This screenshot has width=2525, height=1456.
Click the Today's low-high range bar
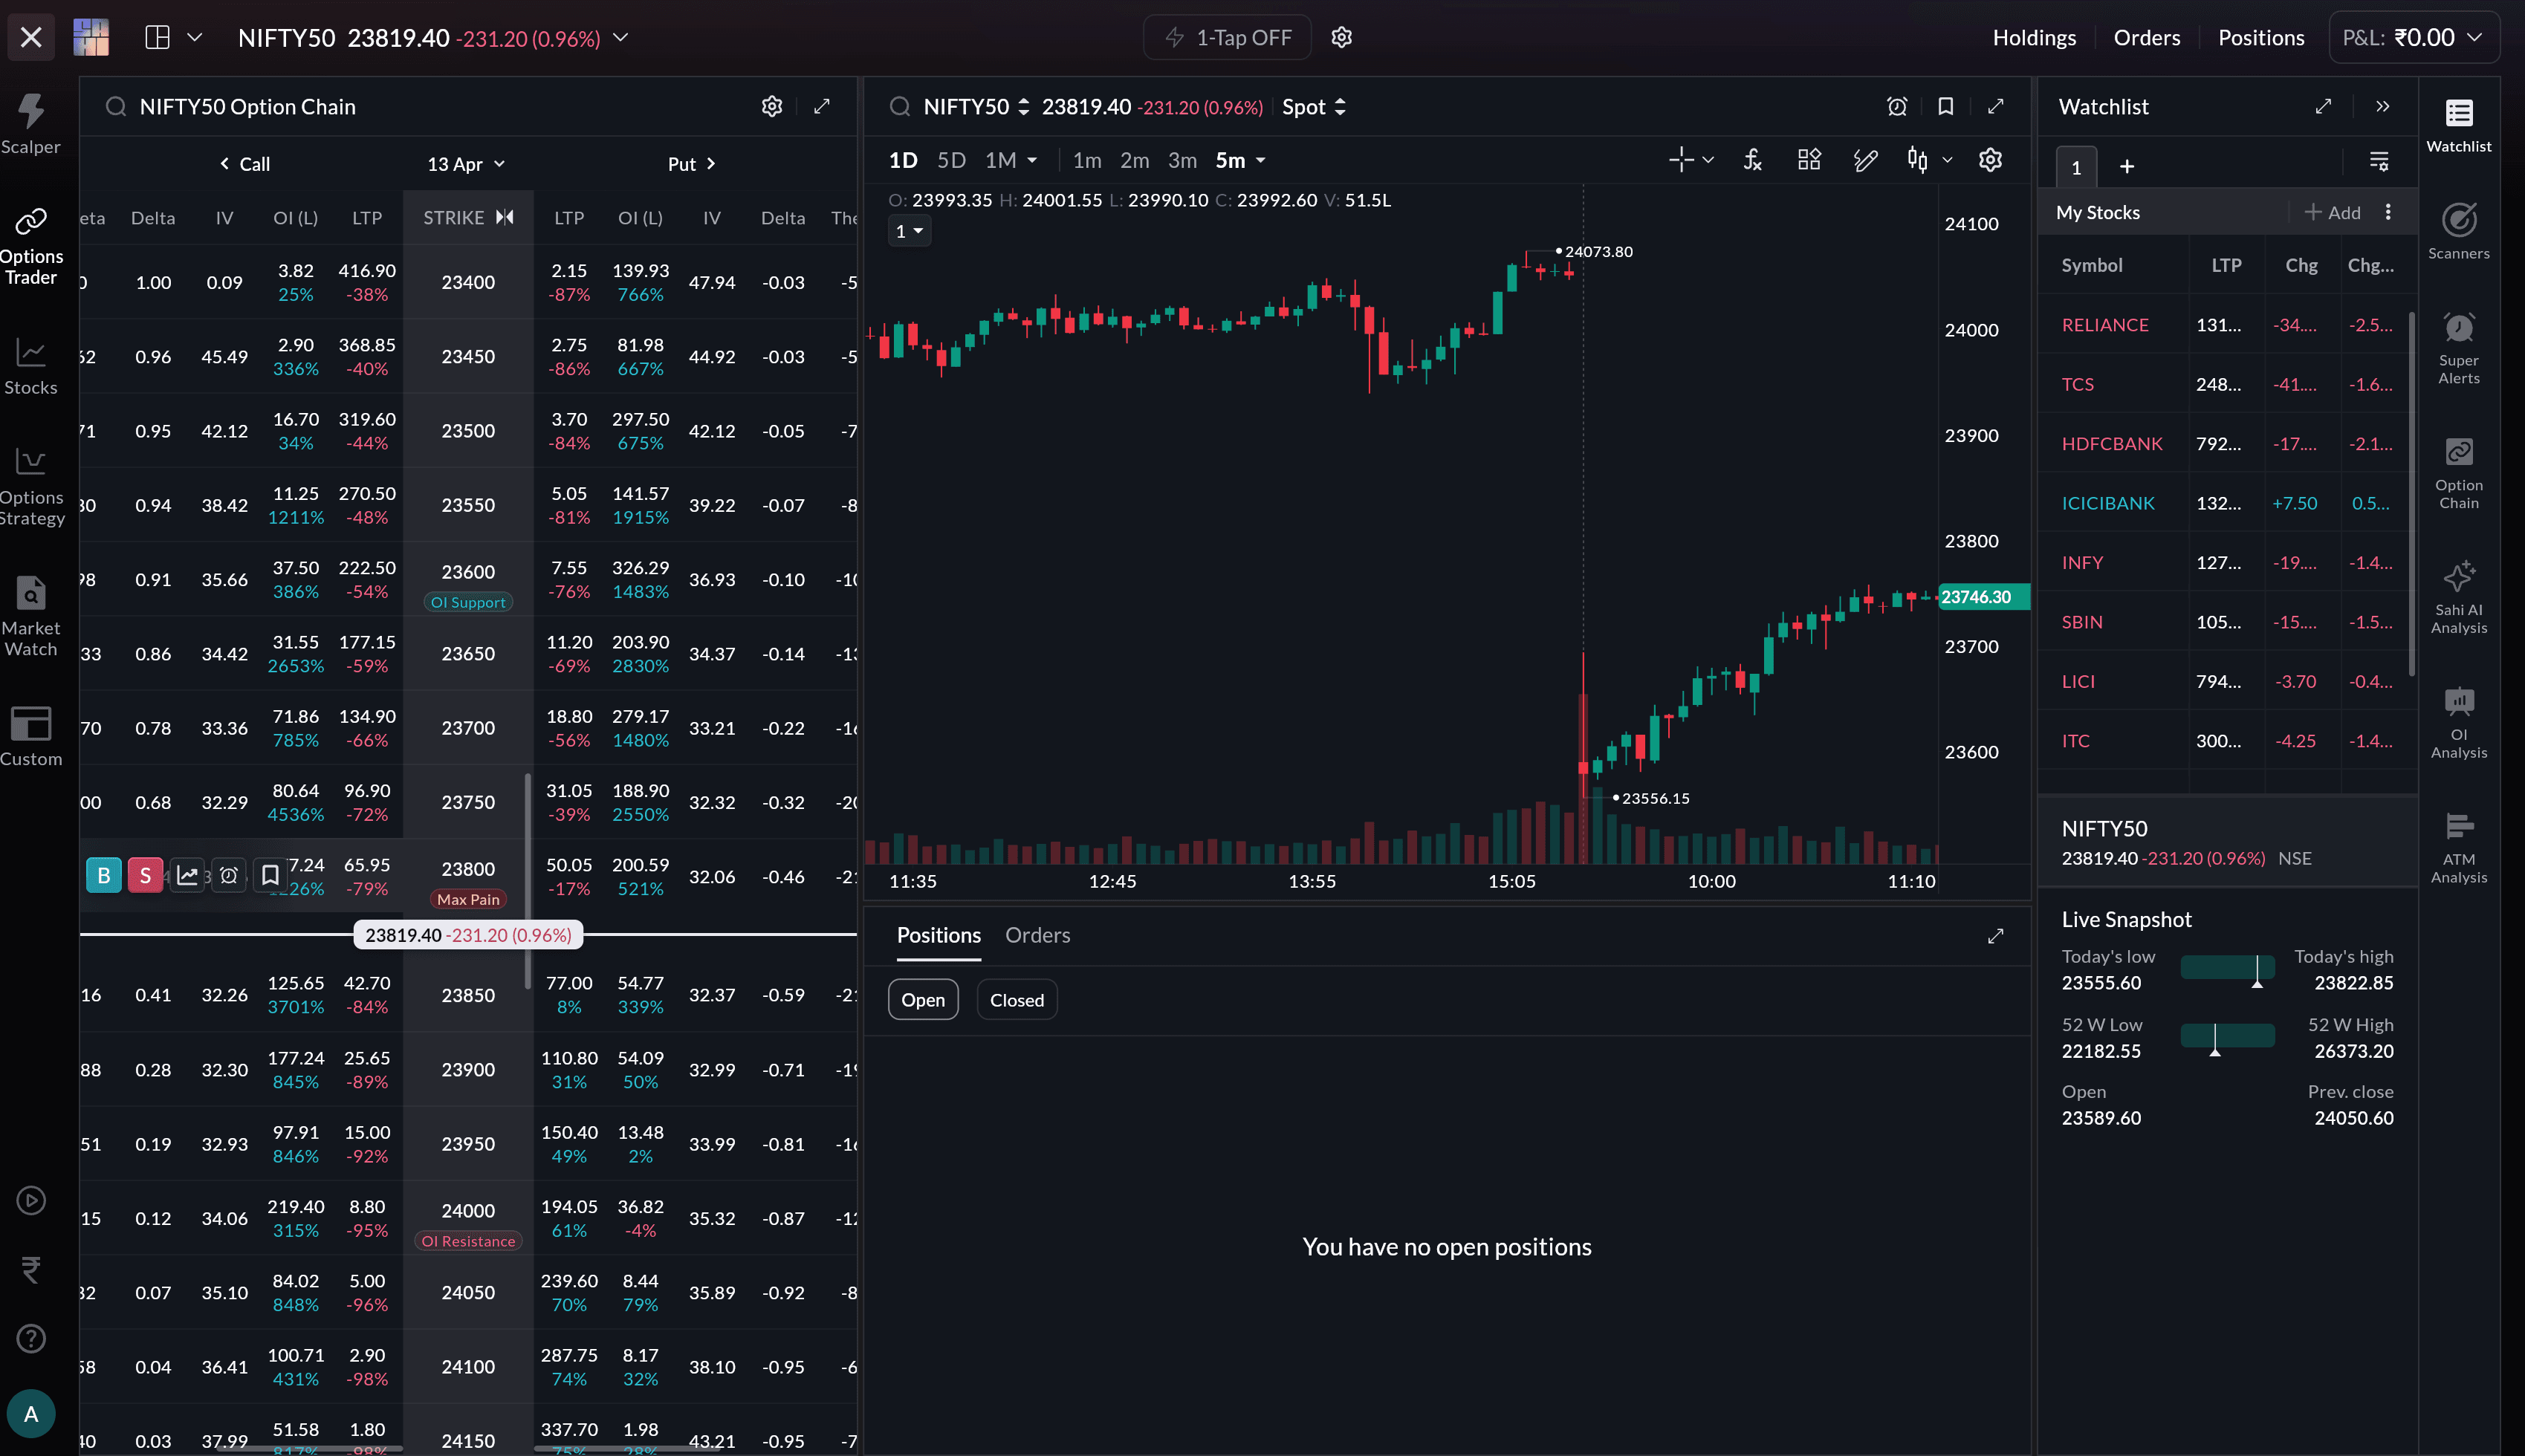click(x=2227, y=968)
